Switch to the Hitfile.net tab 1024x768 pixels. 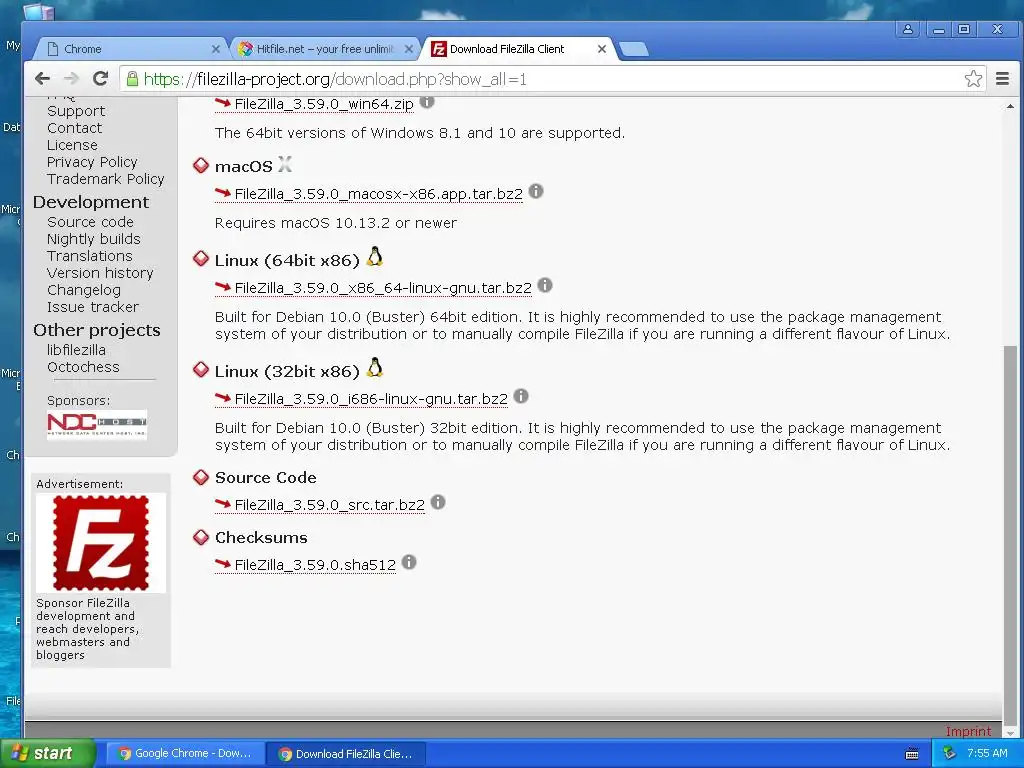(323, 49)
